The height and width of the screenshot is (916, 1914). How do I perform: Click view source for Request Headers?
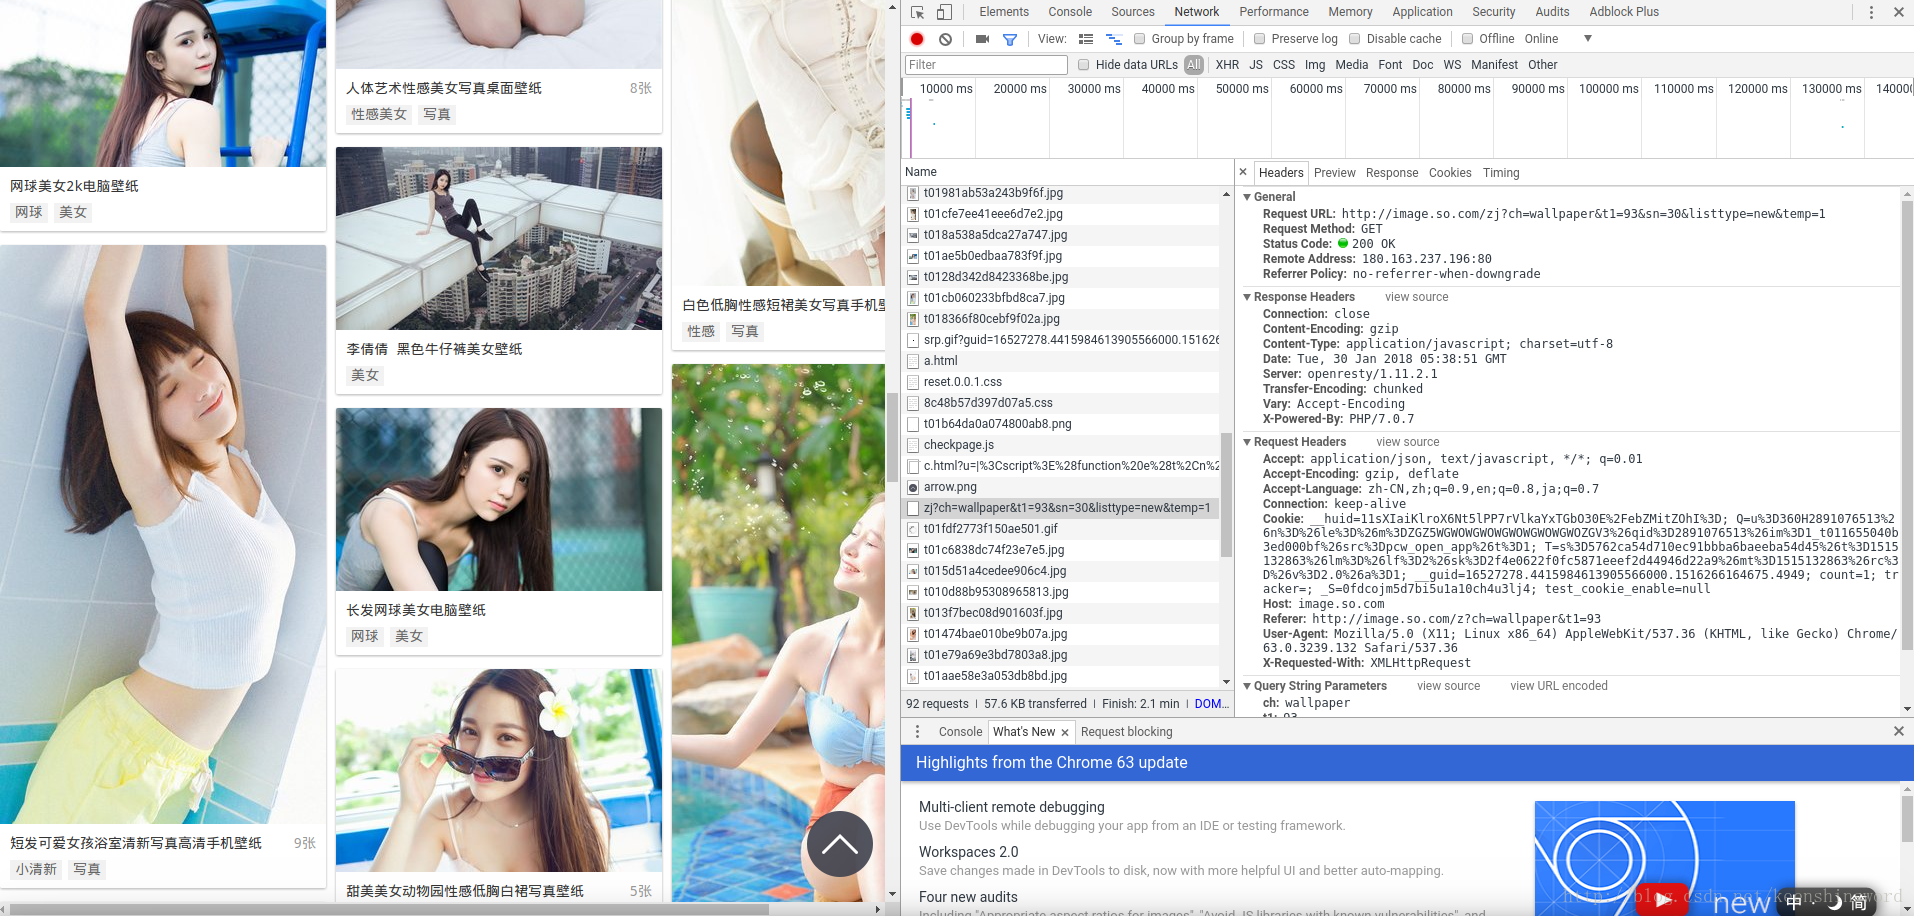coord(1408,442)
